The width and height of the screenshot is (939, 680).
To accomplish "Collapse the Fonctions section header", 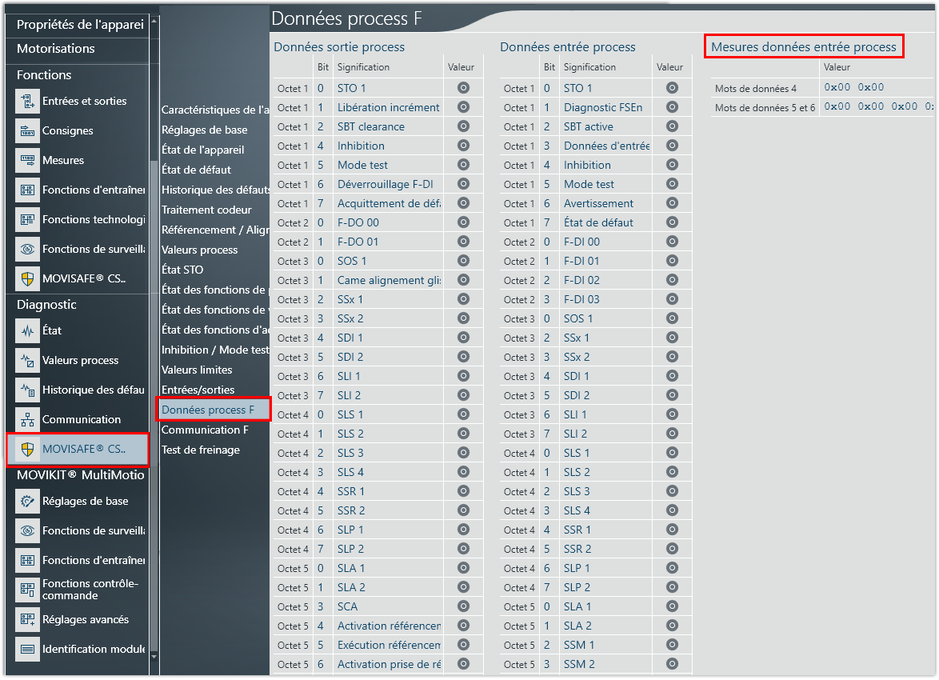I will (x=44, y=75).
